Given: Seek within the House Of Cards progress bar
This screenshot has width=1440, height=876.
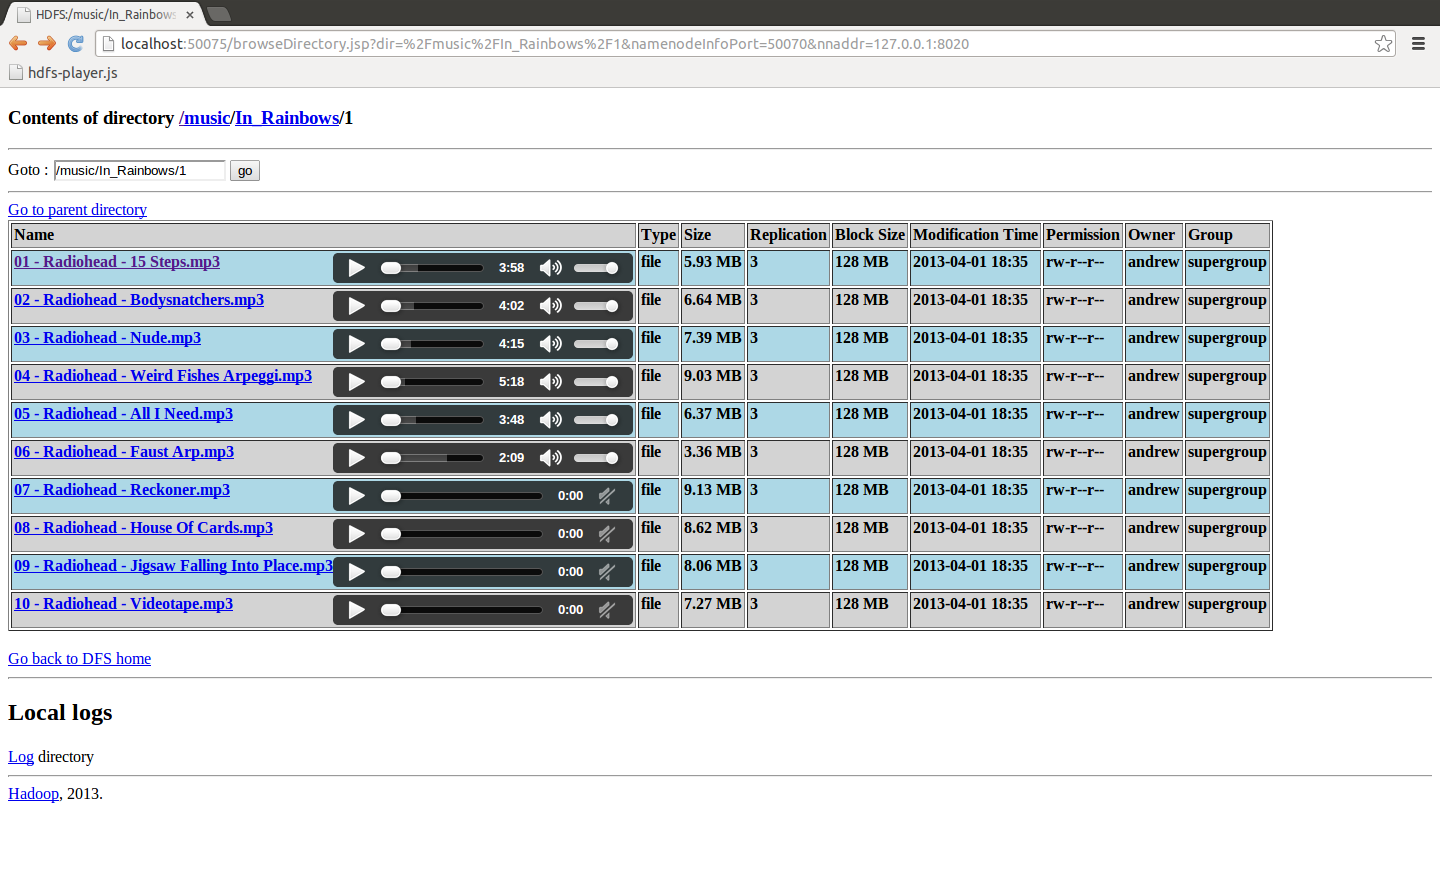Looking at the screenshot, I should [x=462, y=534].
